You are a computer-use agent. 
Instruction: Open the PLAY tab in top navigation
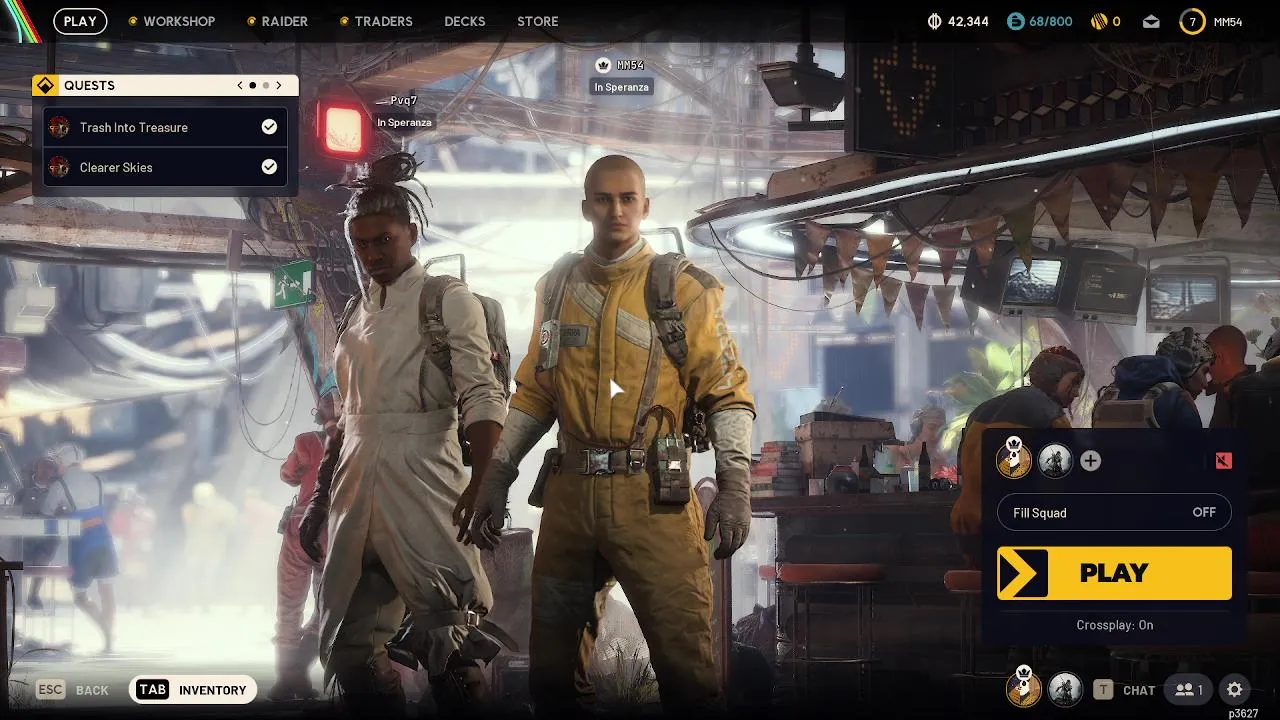(x=80, y=21)
